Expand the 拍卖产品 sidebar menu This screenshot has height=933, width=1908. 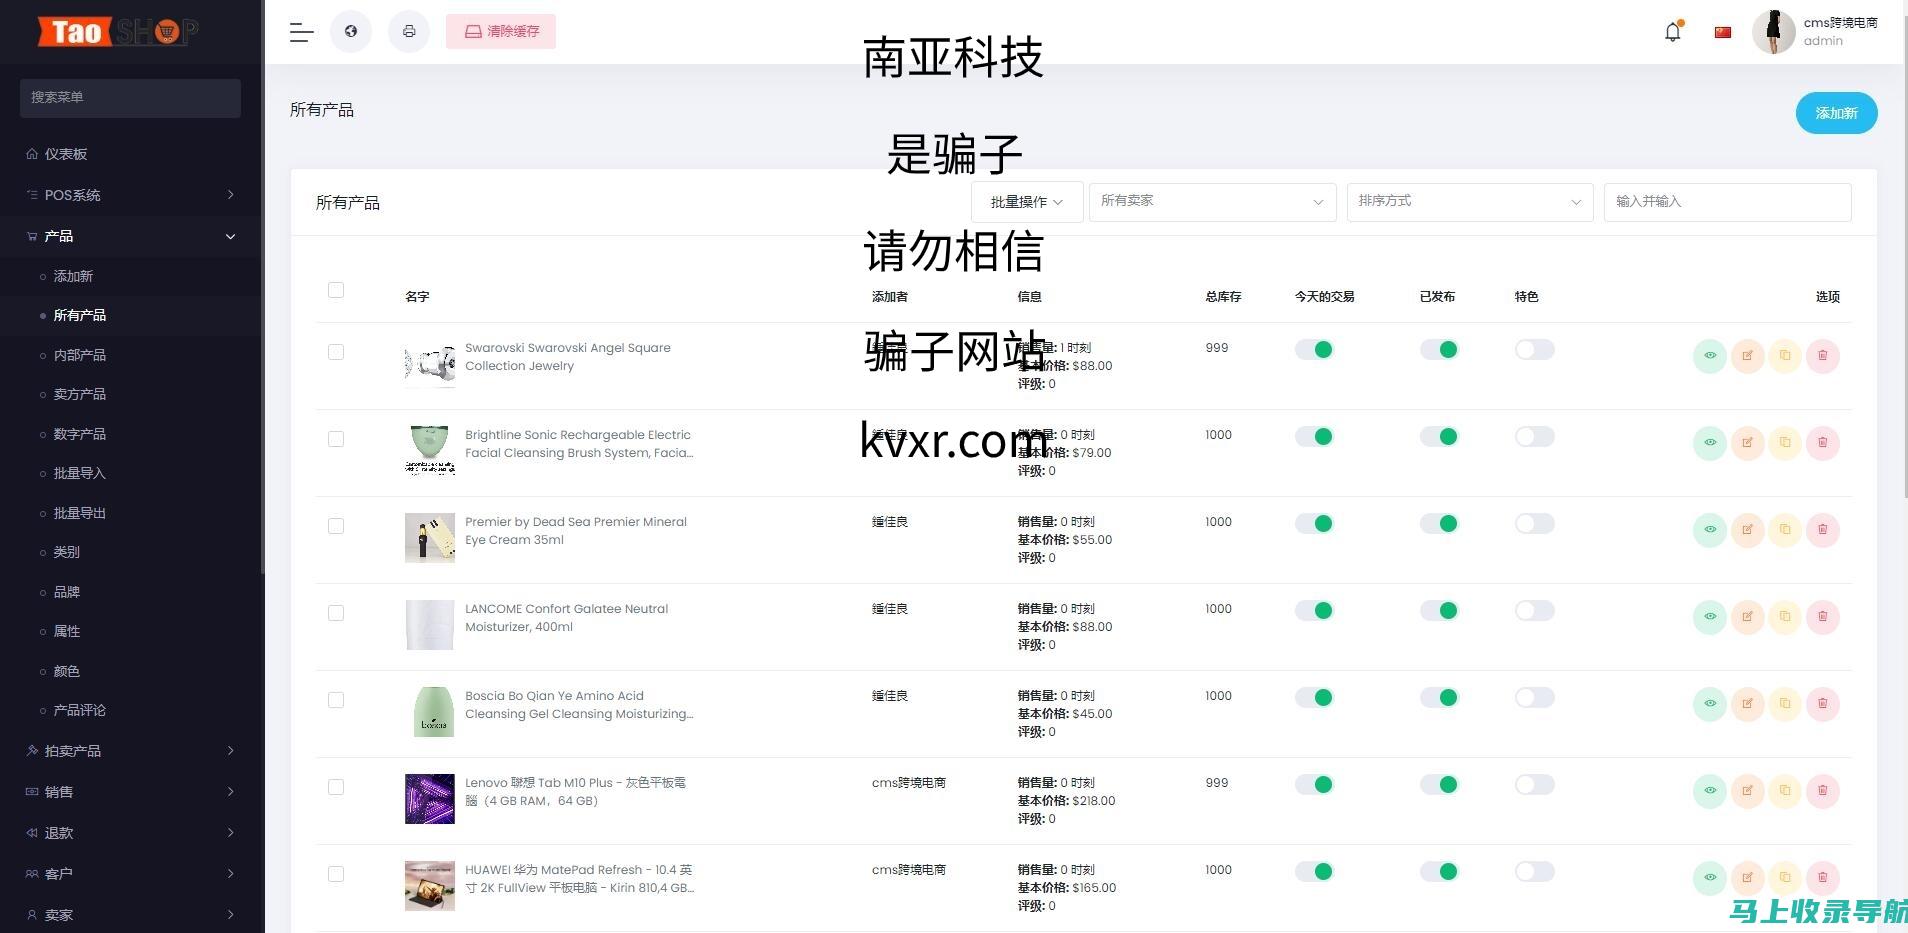pyautogui.click(x=132, y=751)
